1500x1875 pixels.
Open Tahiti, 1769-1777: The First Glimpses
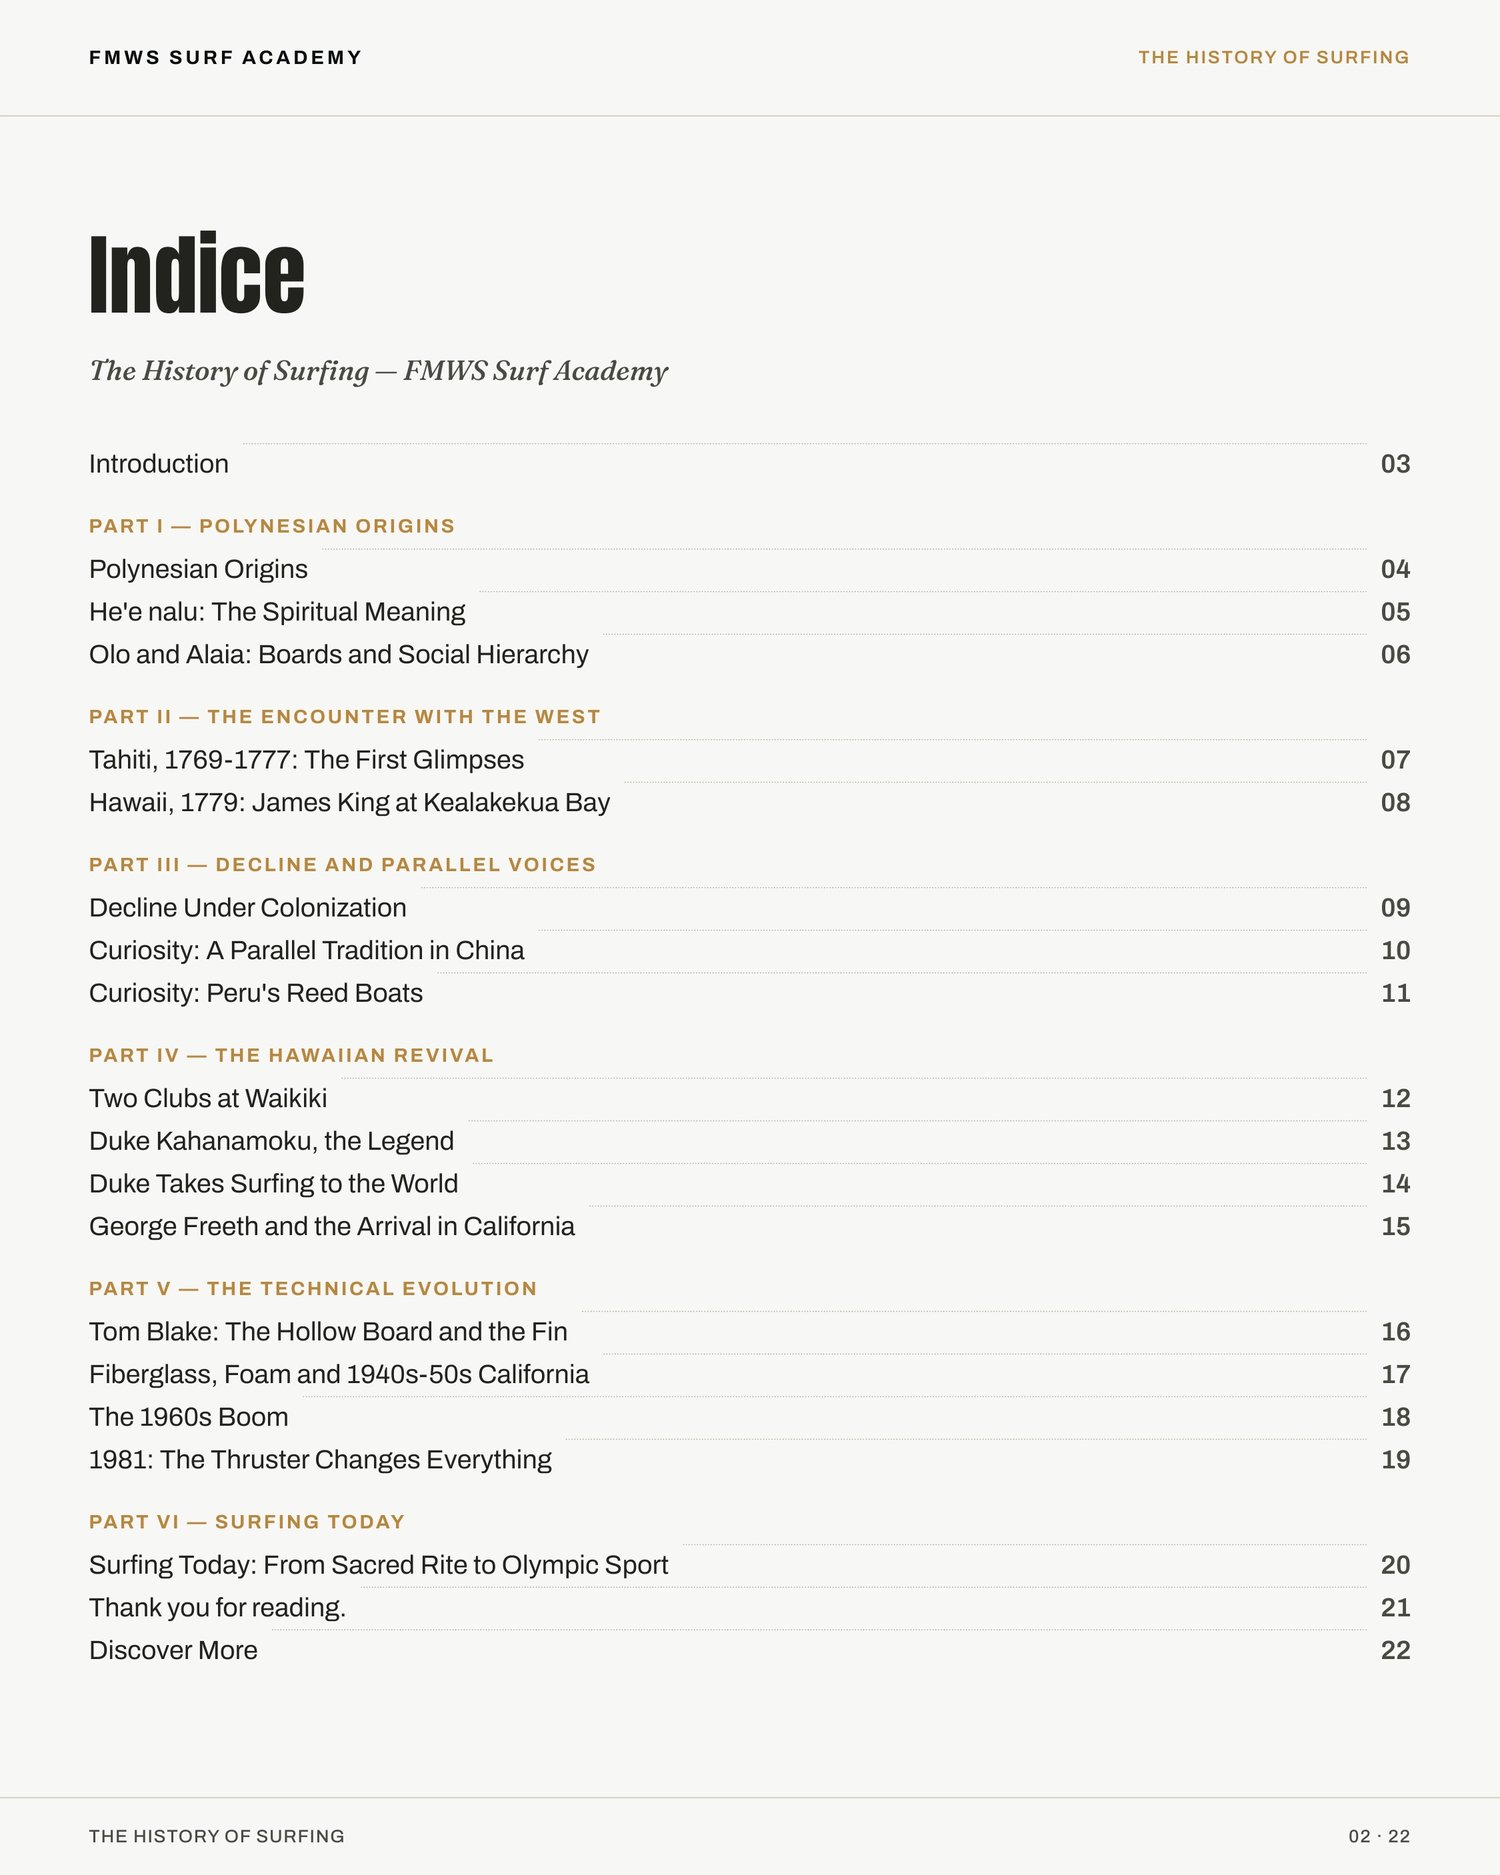pos(749,760)
